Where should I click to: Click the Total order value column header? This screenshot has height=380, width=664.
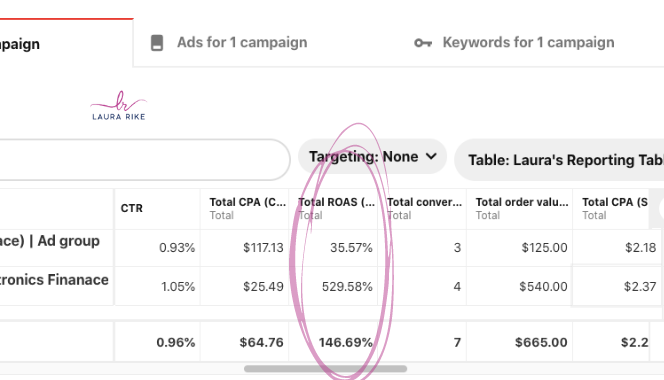click(x=522, y=202)
